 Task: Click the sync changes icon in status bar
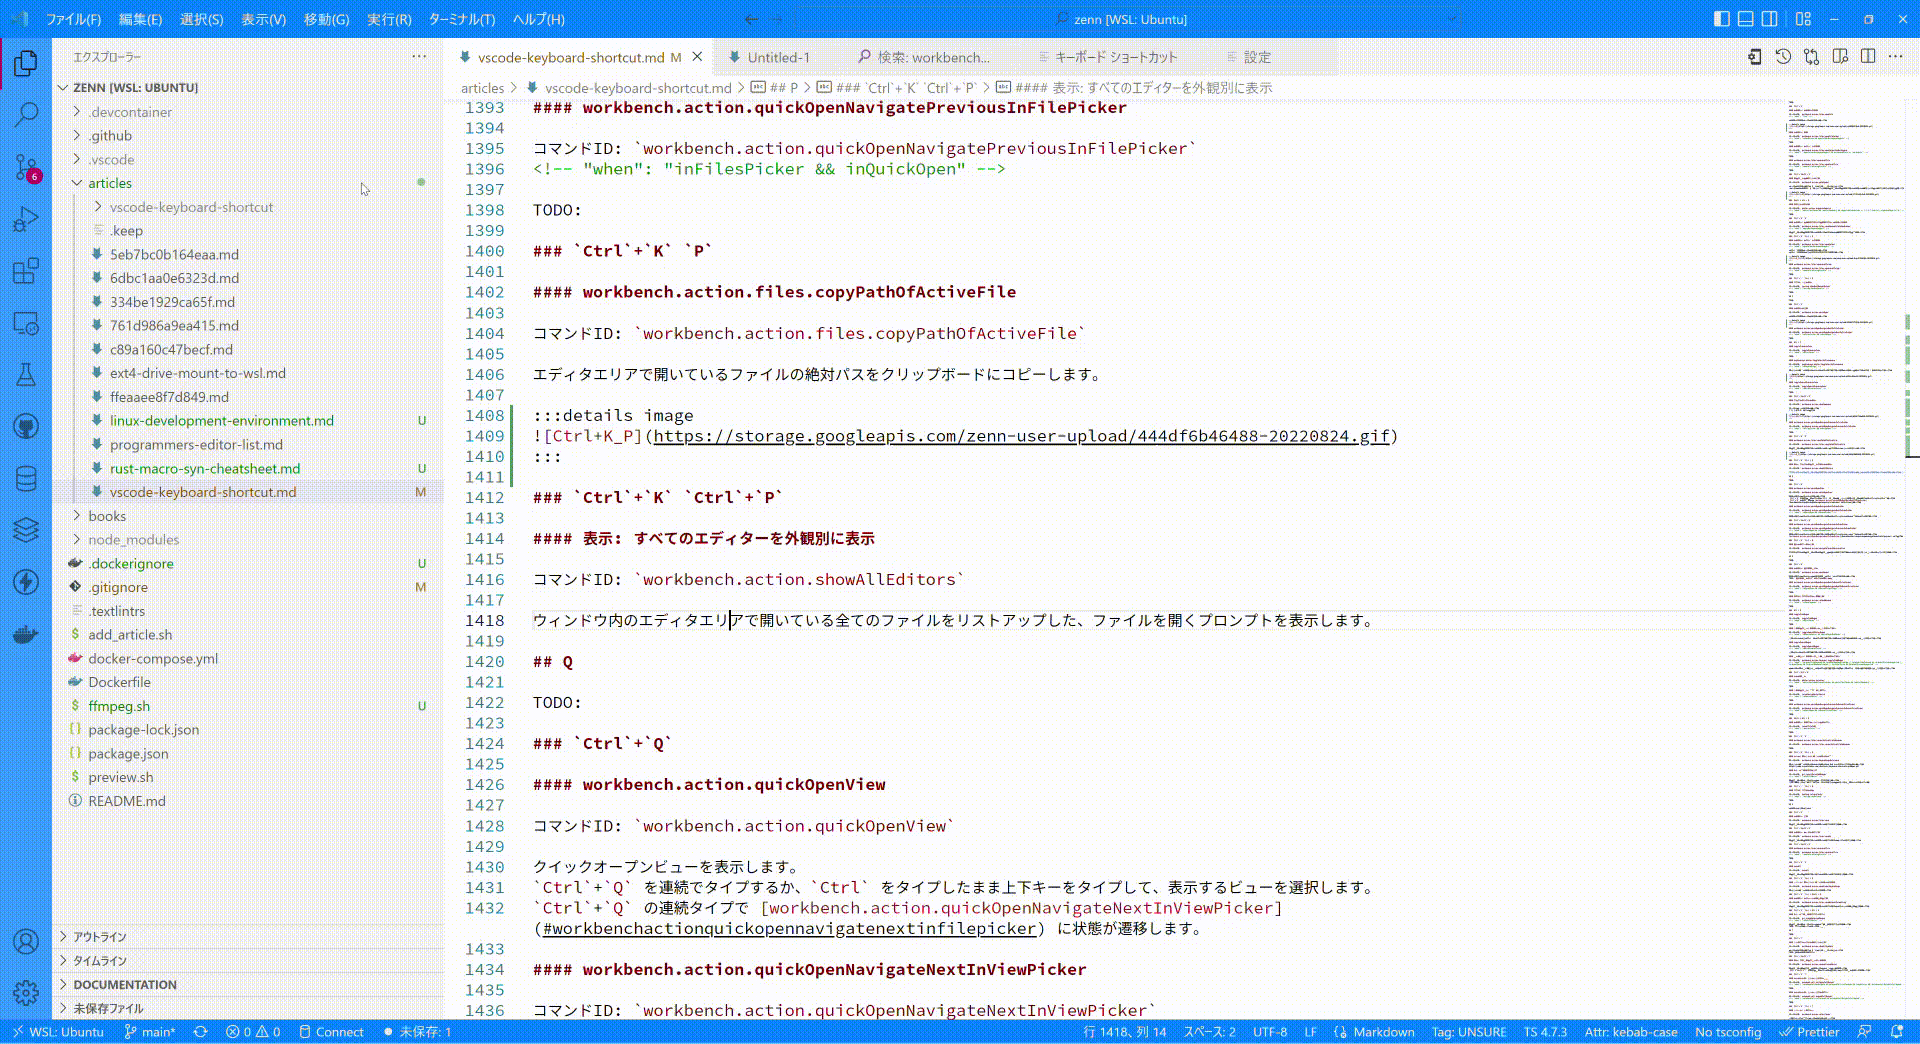(200, 1032)
